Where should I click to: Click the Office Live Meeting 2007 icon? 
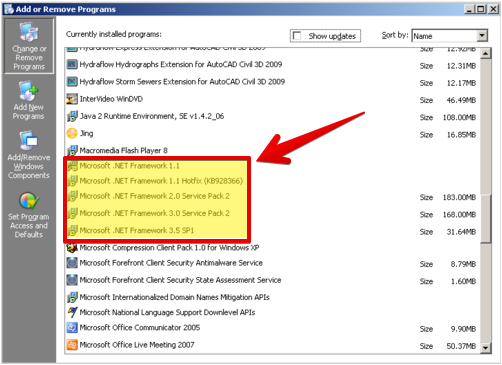[x=72, y=345]
